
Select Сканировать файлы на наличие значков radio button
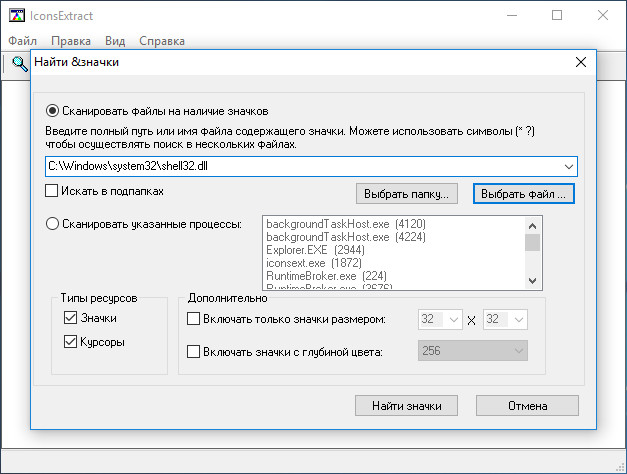point(53,110)
